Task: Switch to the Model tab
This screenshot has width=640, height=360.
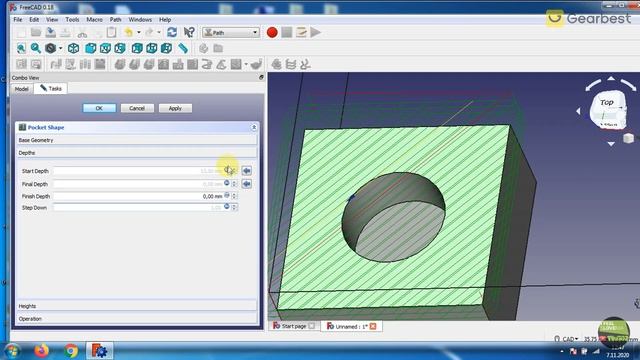Action: (22, 89)
